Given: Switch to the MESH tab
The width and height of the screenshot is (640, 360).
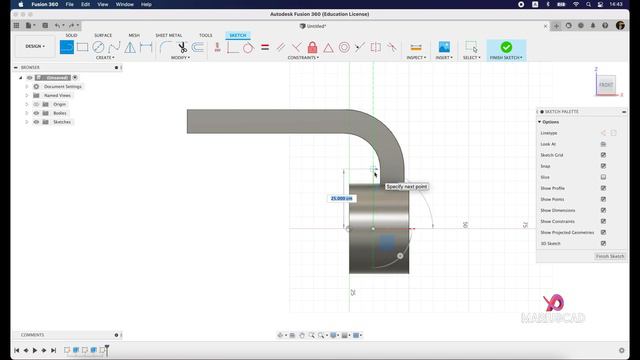Looking at the screenshot, I should [134, 36].
